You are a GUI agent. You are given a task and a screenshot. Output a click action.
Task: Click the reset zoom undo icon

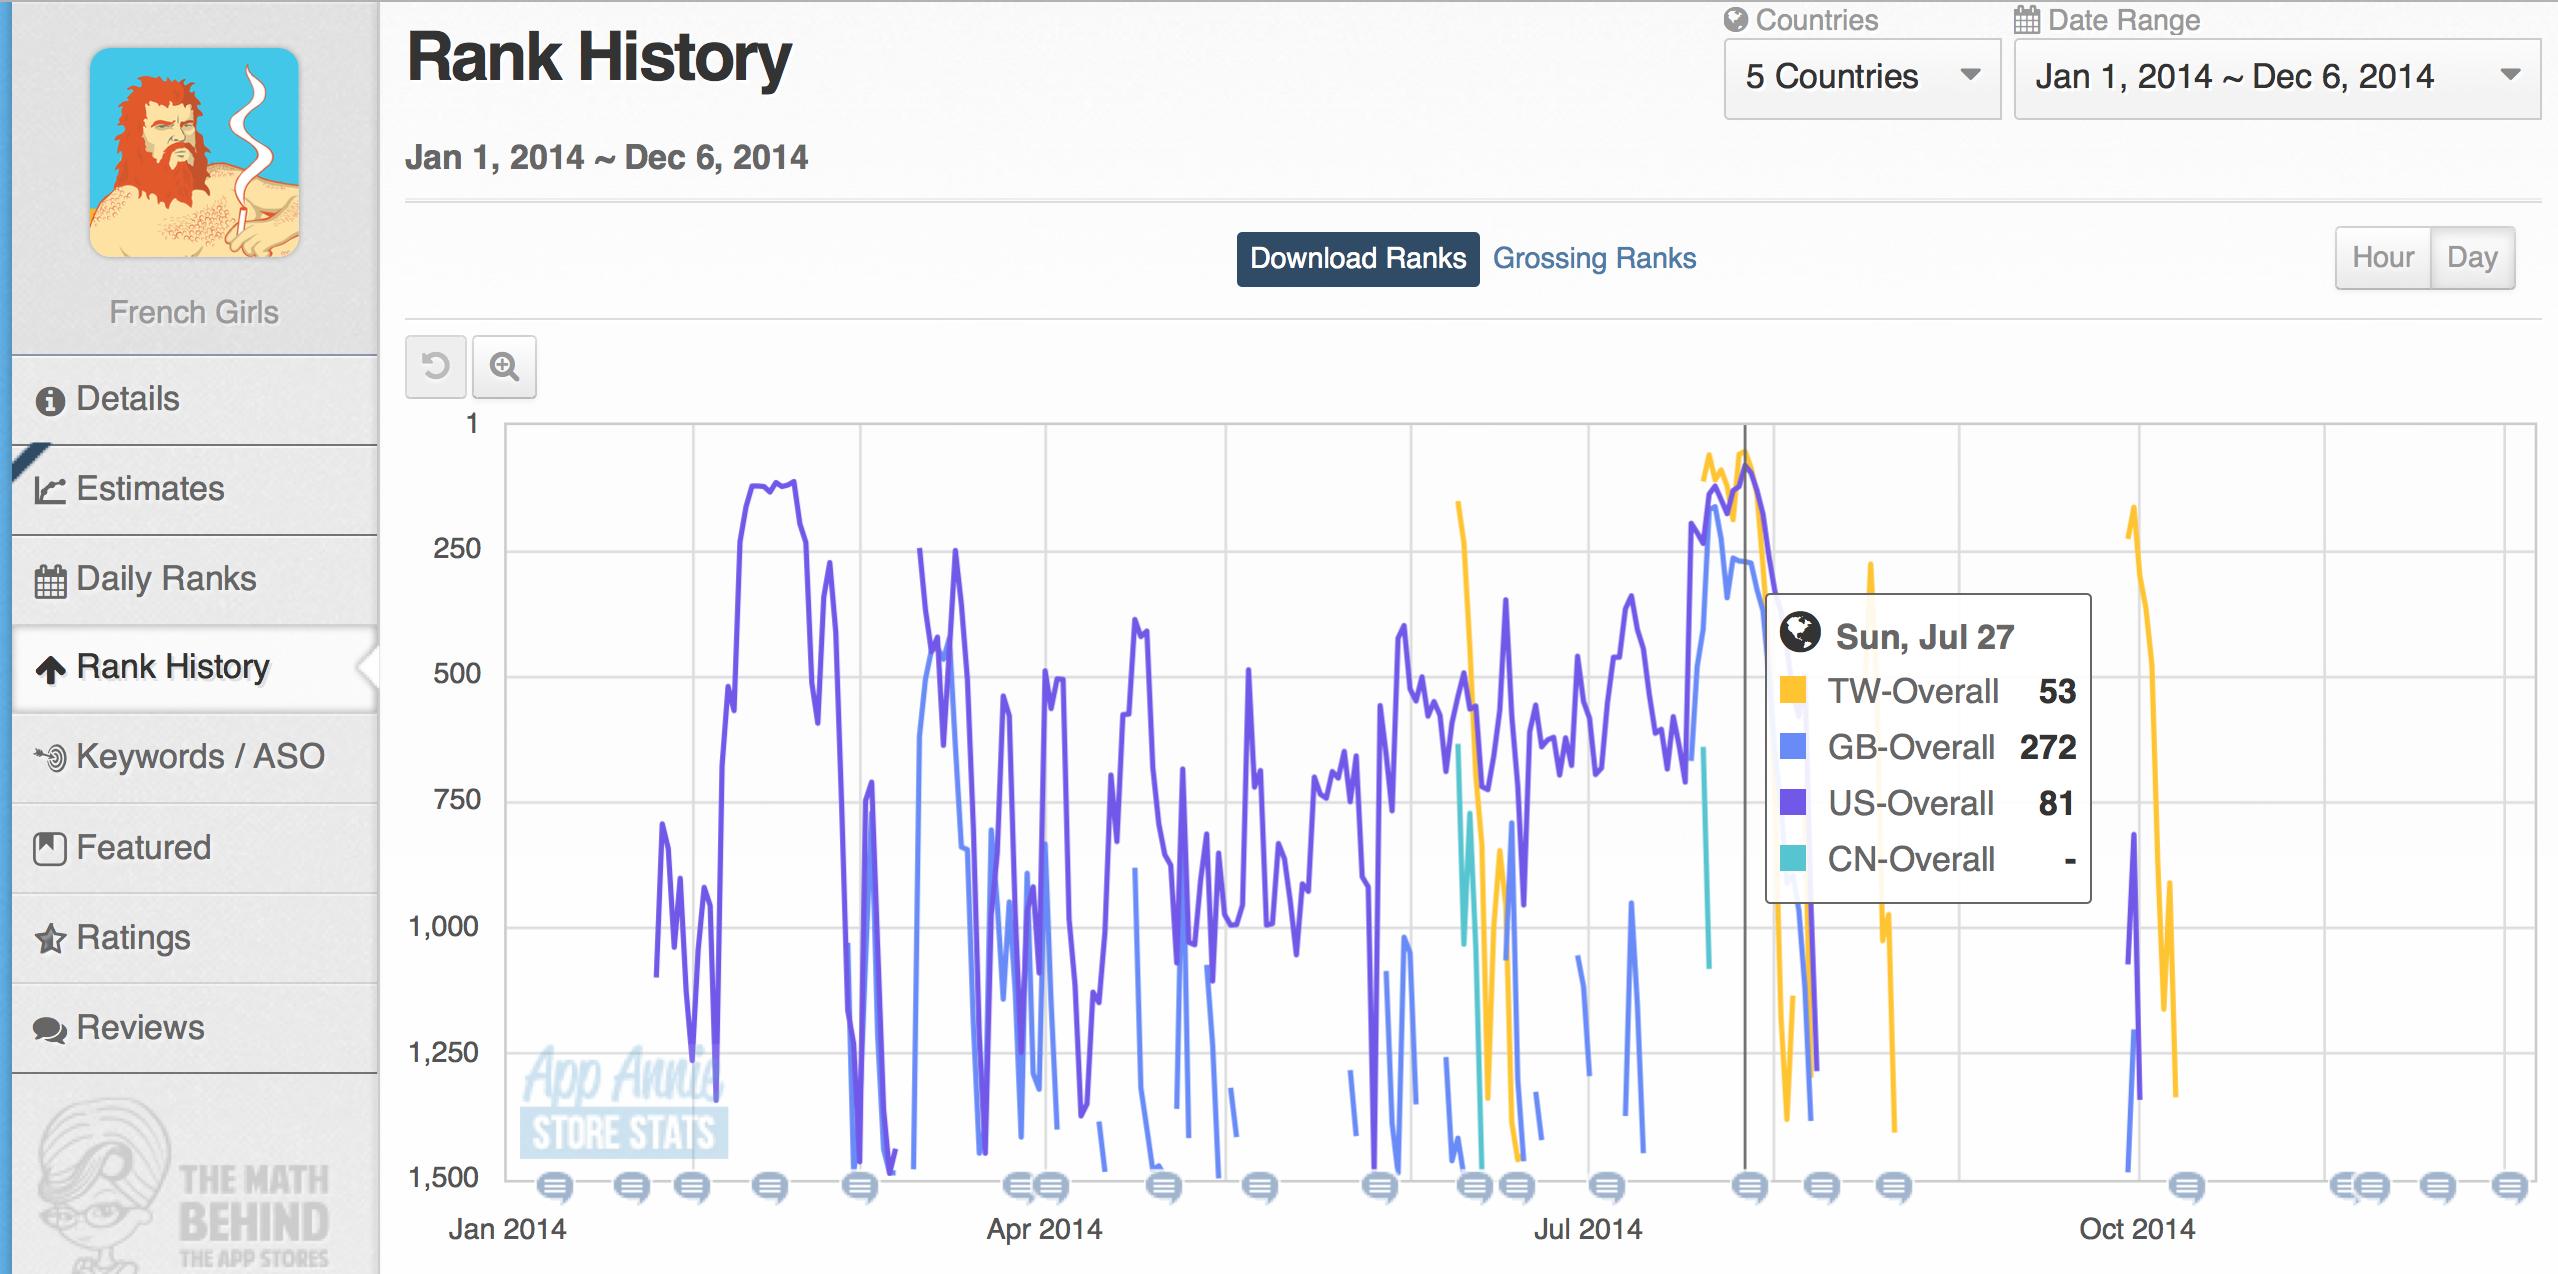point(436,367)
